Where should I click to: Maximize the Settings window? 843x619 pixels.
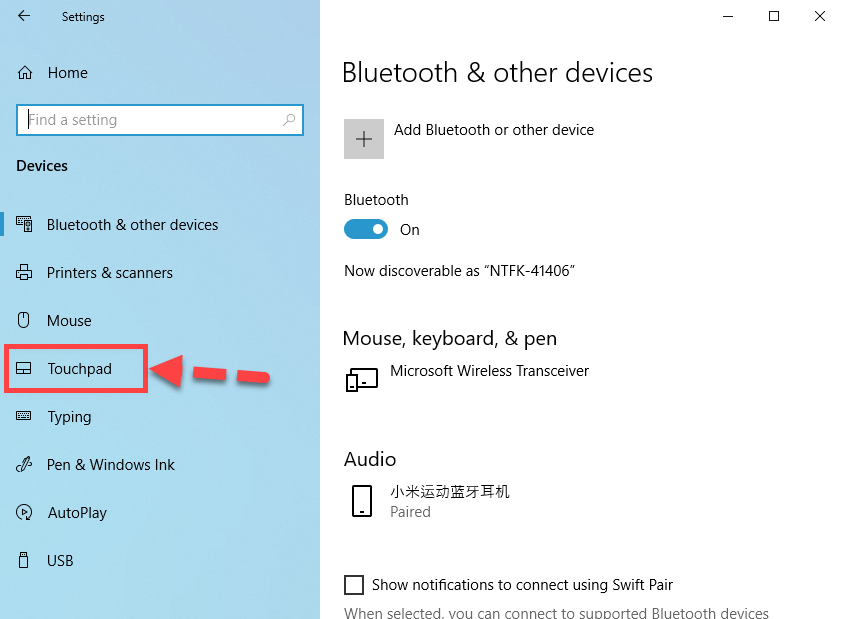tap(773, 16)
